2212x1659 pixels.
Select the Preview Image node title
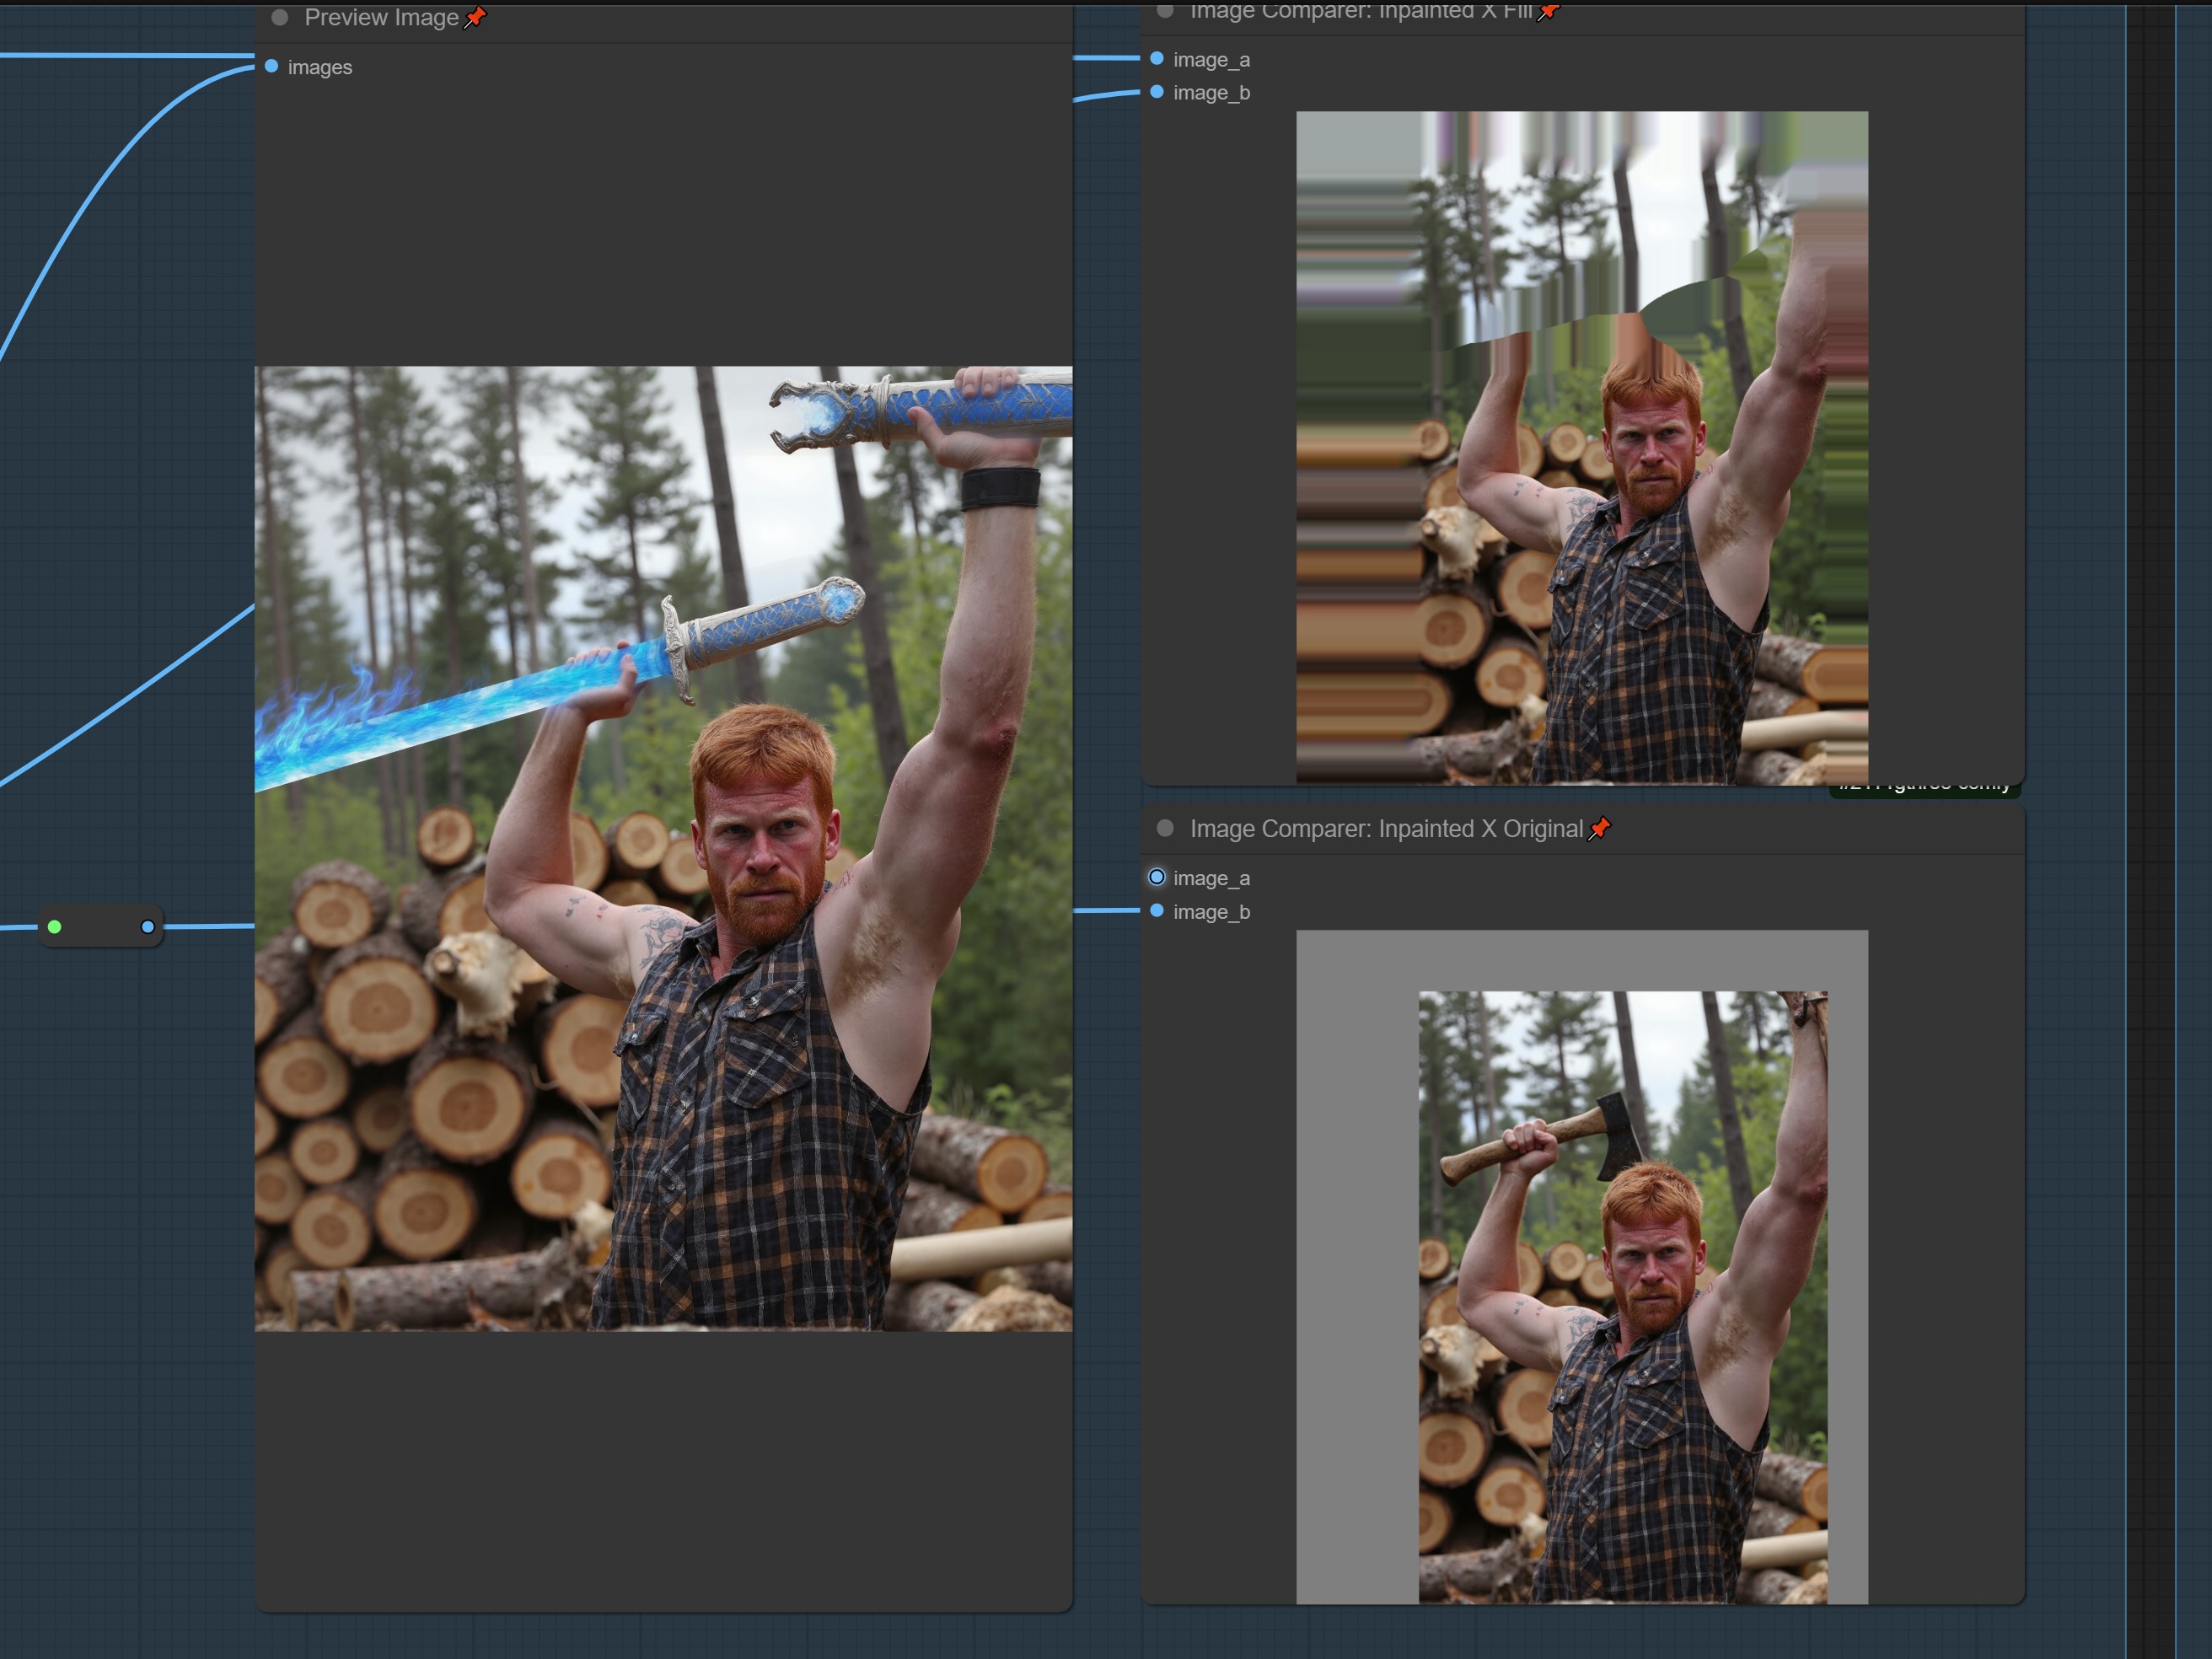[x=381, y=18]
